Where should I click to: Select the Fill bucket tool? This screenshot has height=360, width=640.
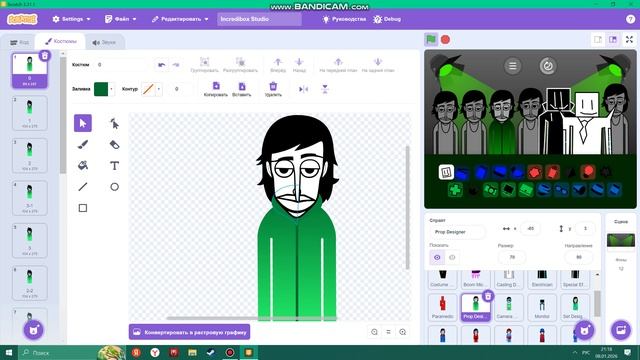(83, 166)
